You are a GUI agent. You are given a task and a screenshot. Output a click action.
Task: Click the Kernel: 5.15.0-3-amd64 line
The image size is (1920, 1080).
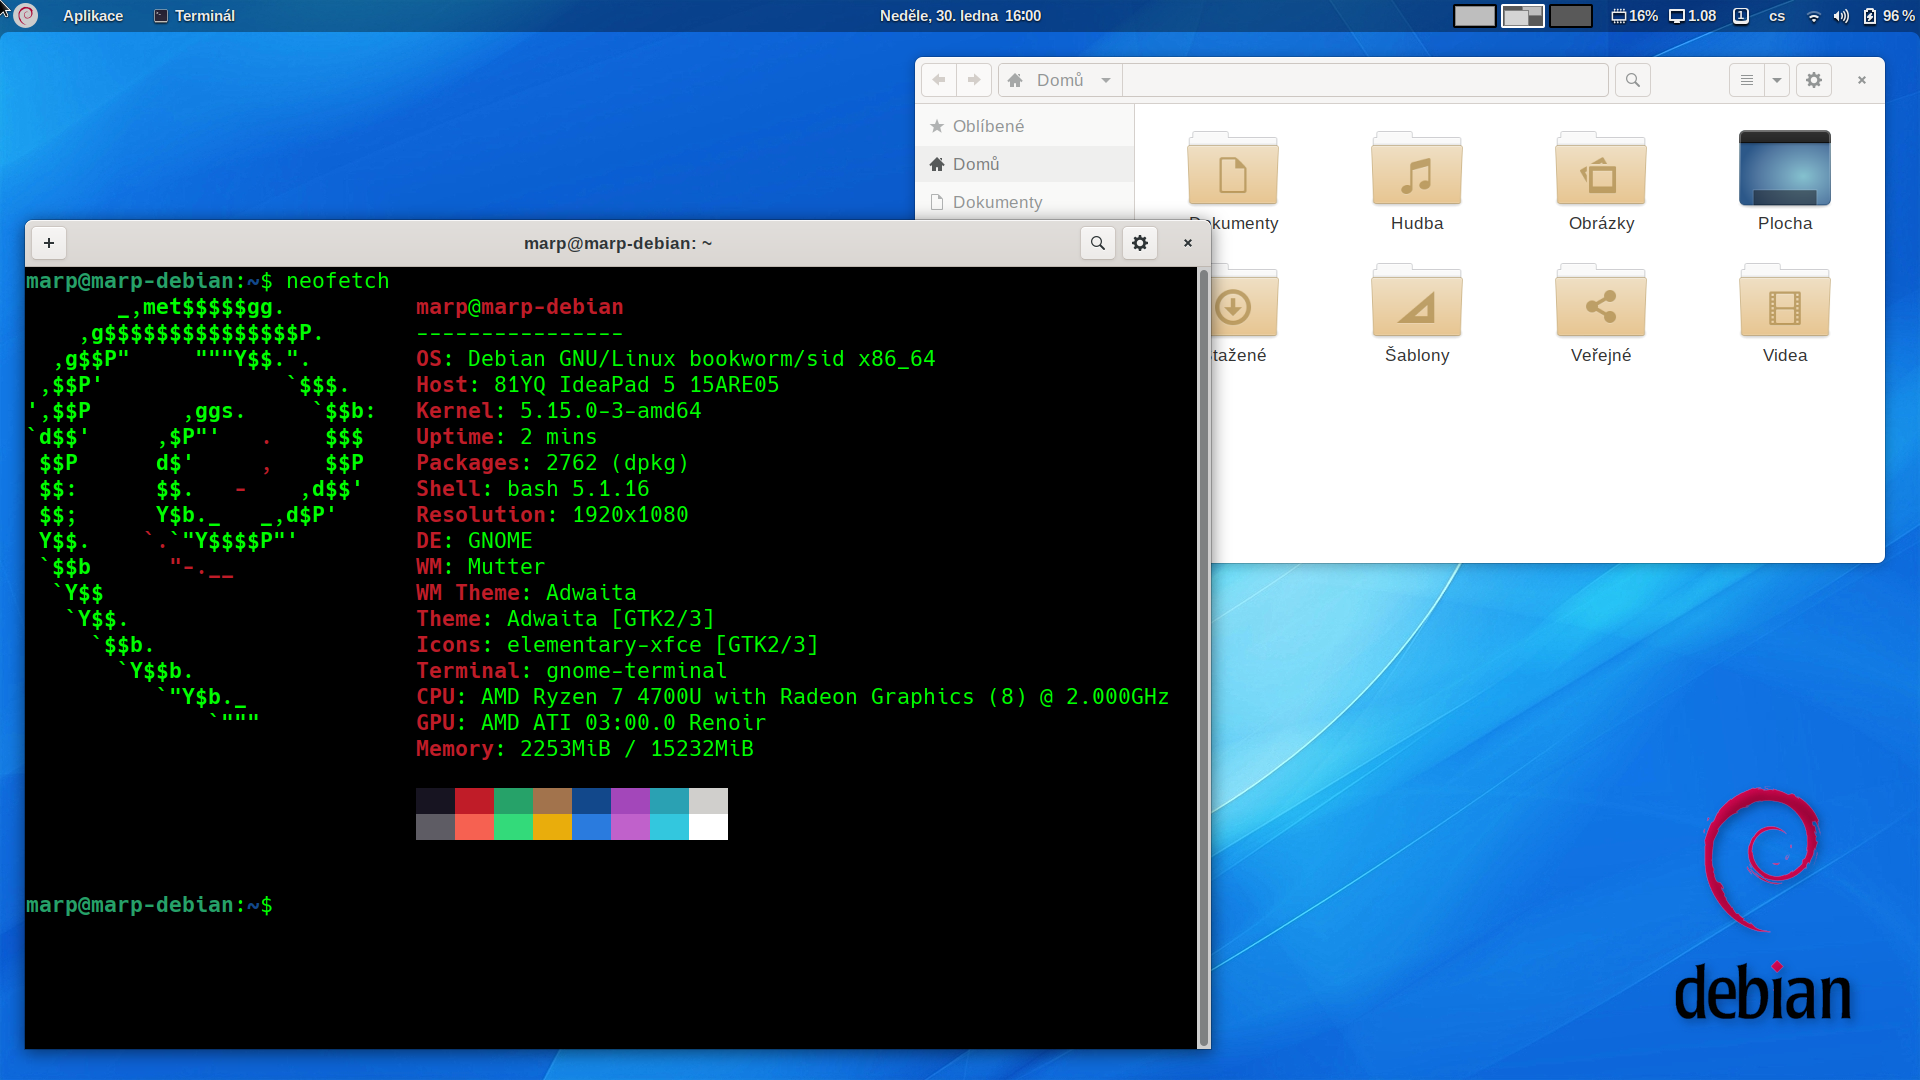point(559,411)
